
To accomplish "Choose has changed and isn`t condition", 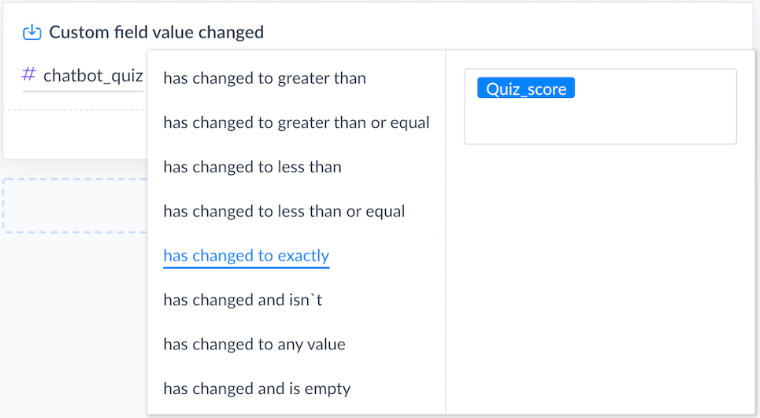I will pos(242,300).
